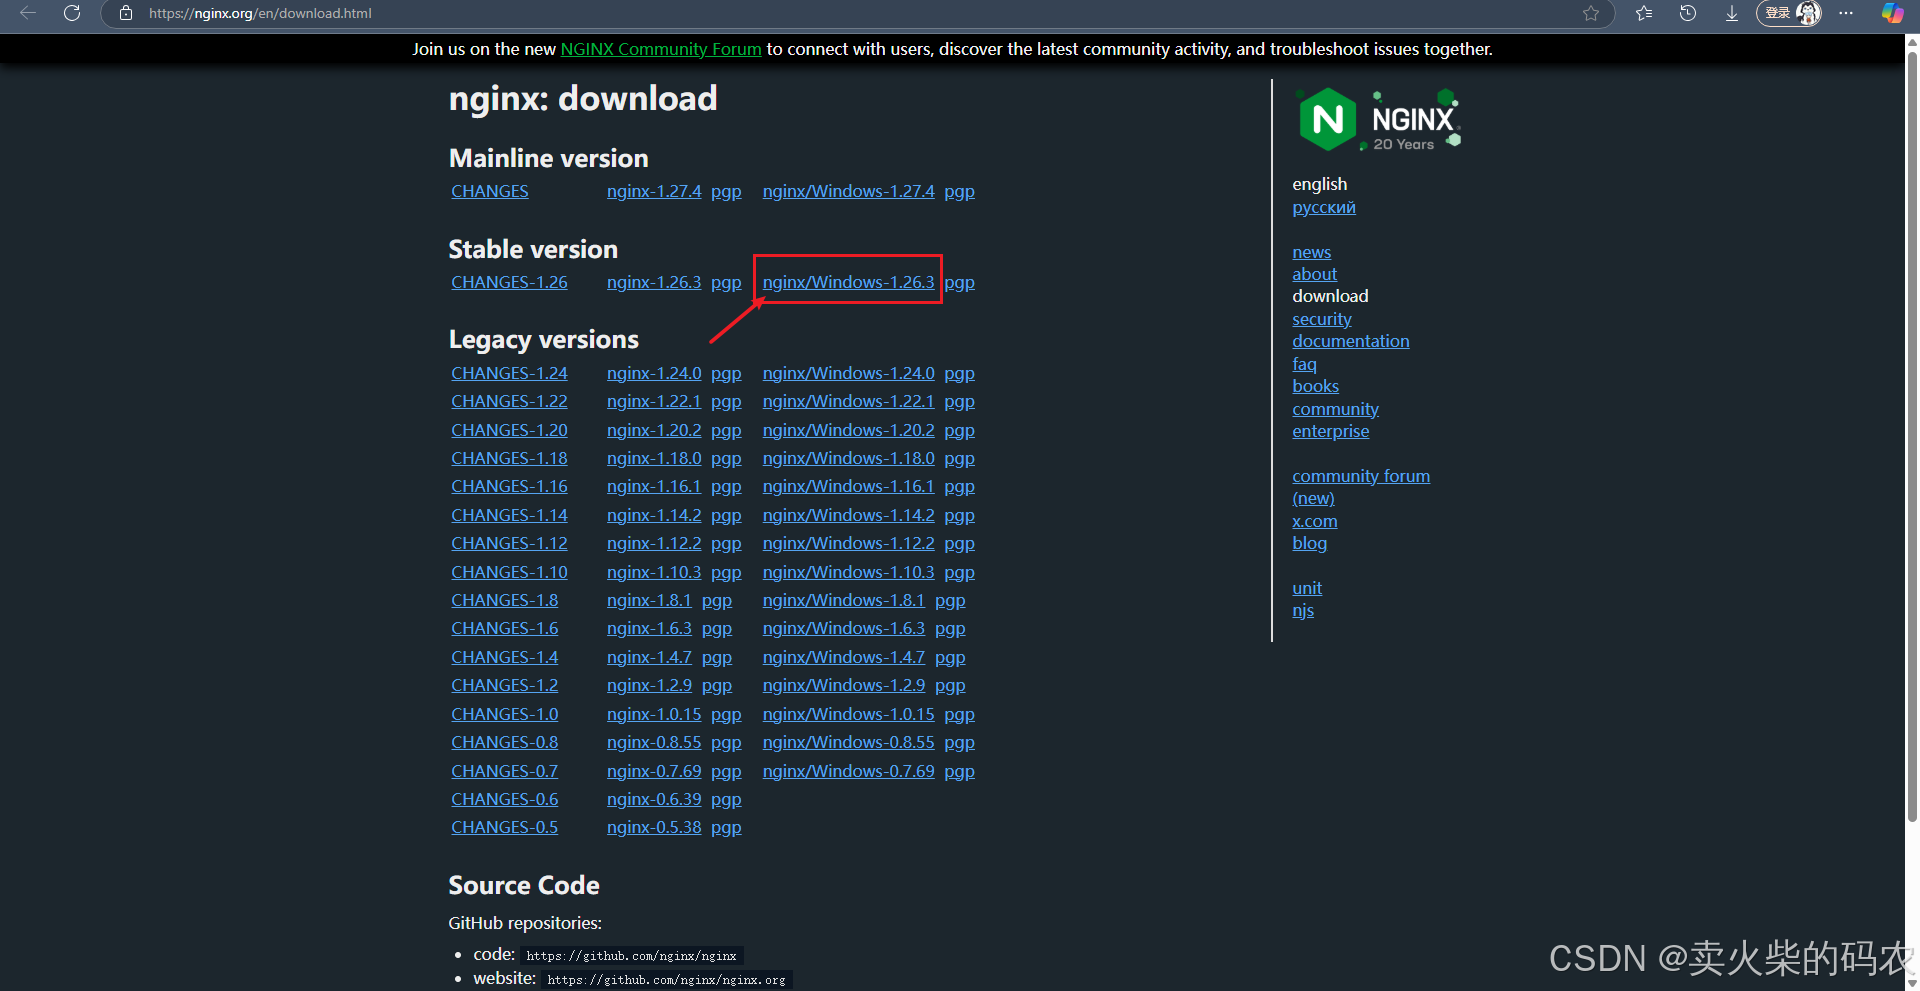Download nginx/Windows-1.12.2

848,543
